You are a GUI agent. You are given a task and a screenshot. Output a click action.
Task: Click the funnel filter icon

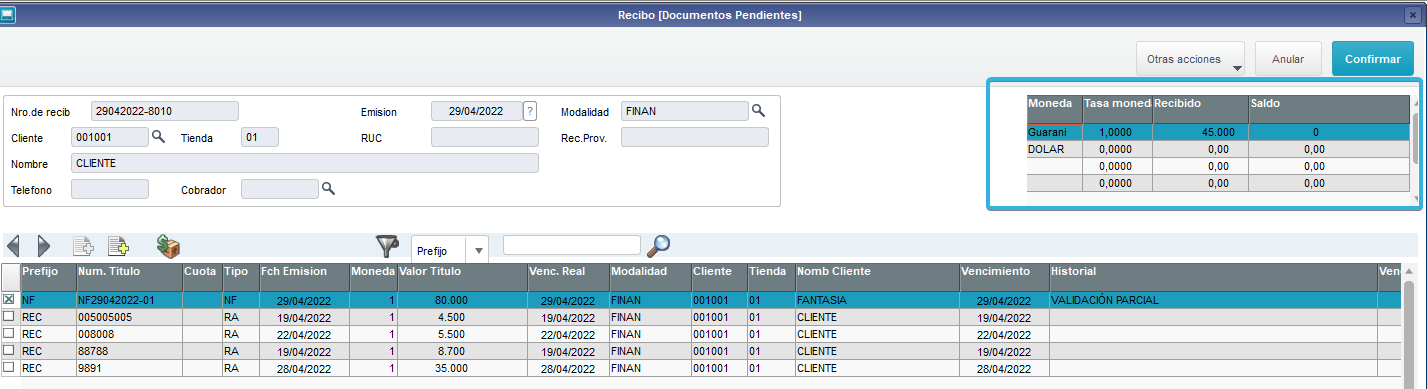point(387,246)
